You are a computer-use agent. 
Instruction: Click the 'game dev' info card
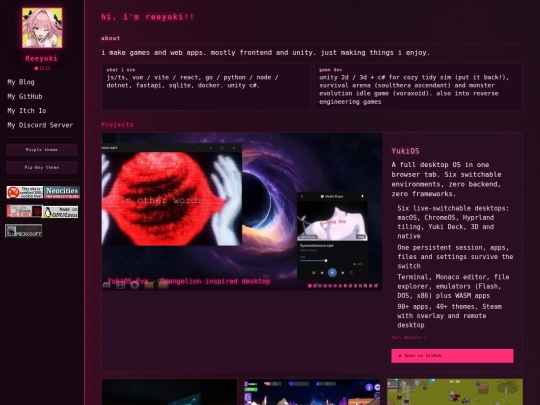418,87
